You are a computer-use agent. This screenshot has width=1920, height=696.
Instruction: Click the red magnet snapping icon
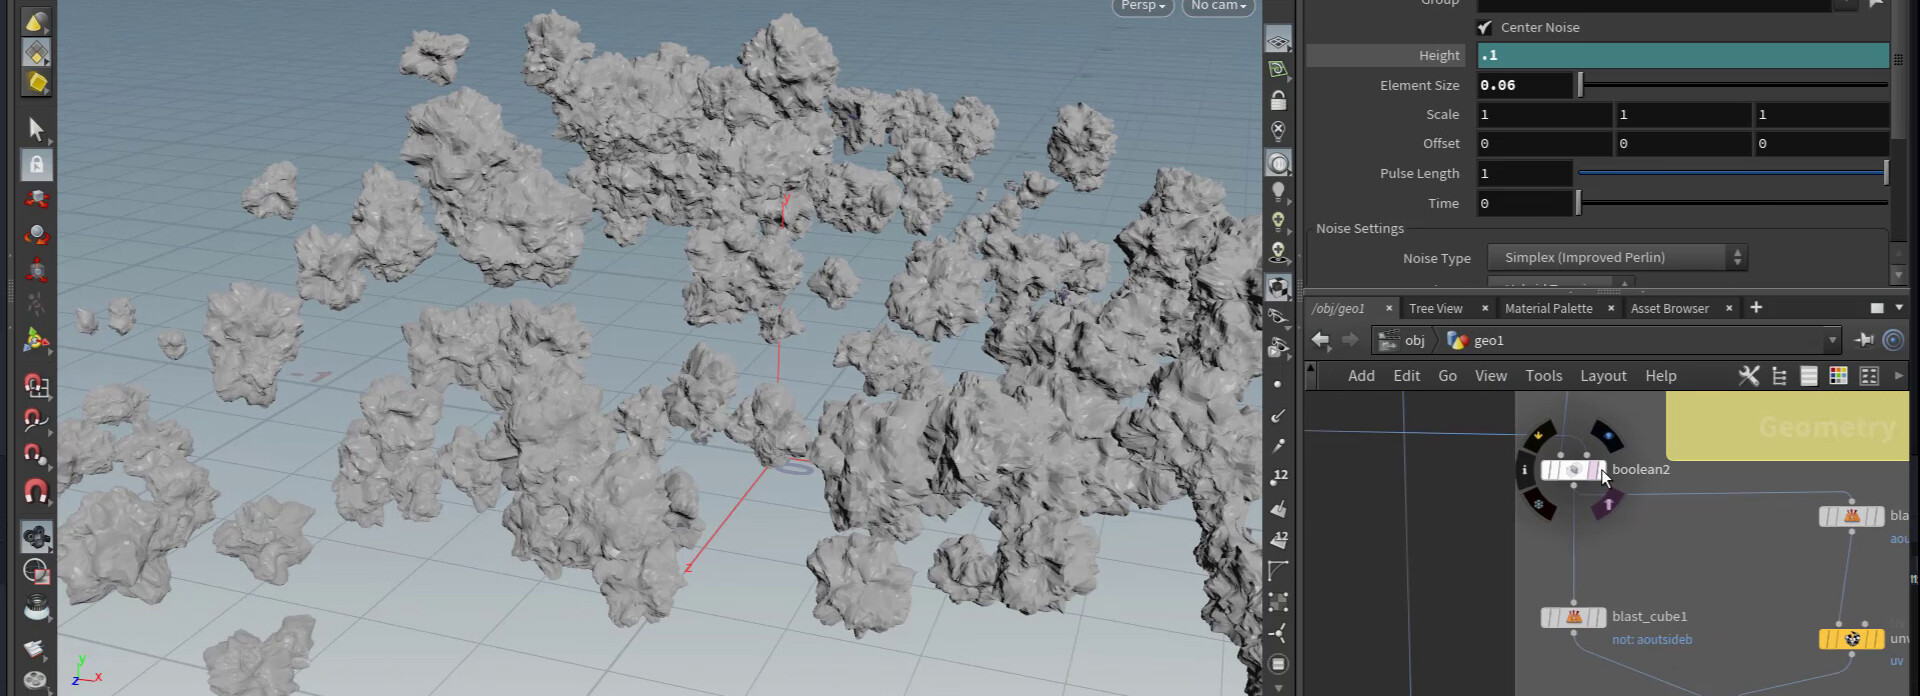click(36, 492)
